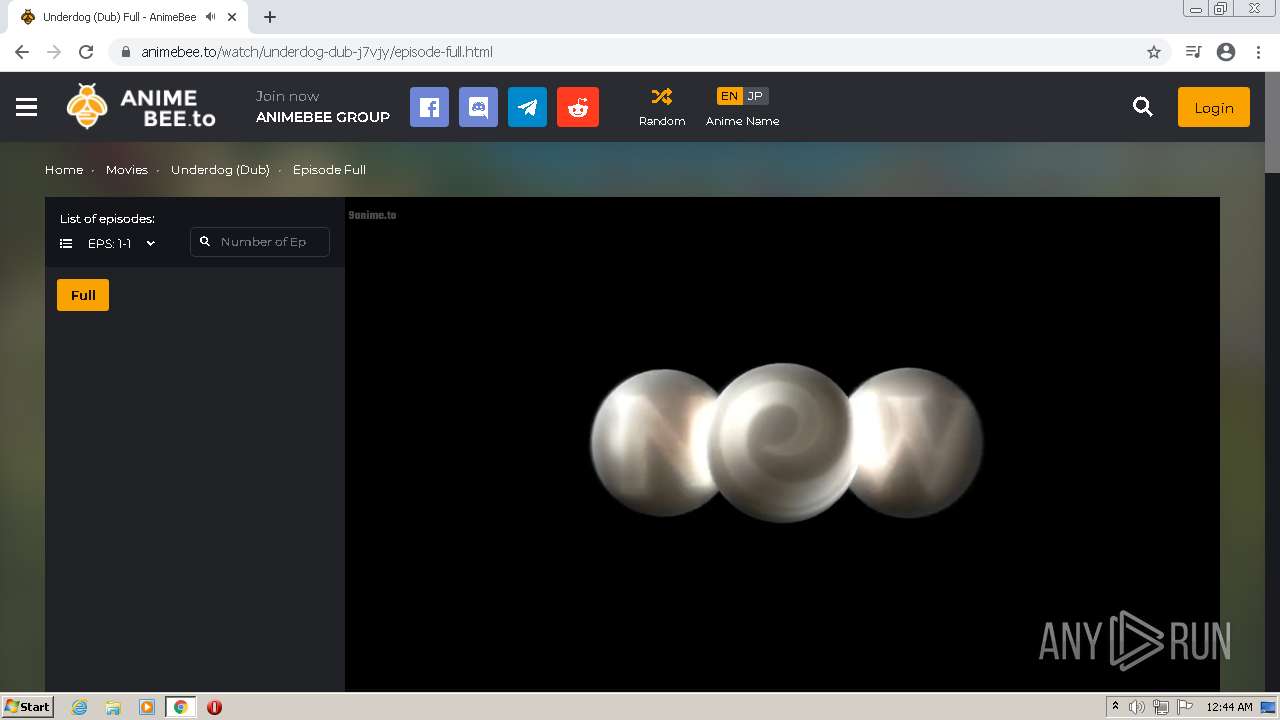
Task: Click the video player area
Action: [782, 443]
